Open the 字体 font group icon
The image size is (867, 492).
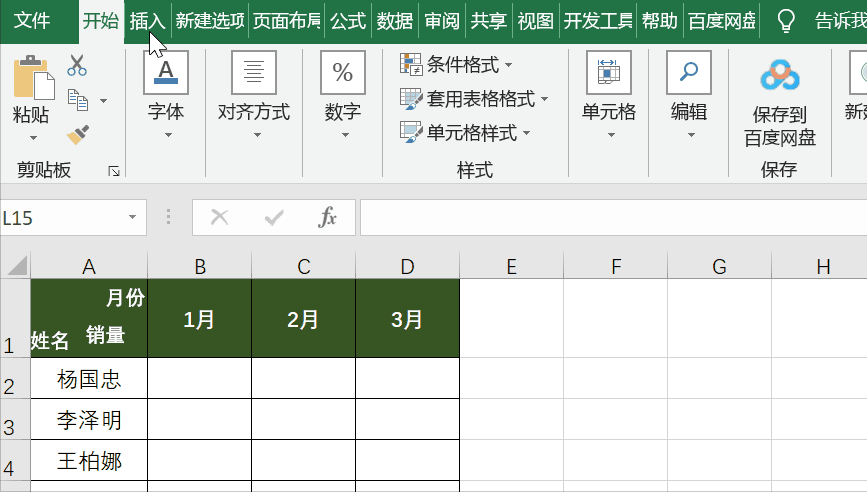click(x=166, y=72)
